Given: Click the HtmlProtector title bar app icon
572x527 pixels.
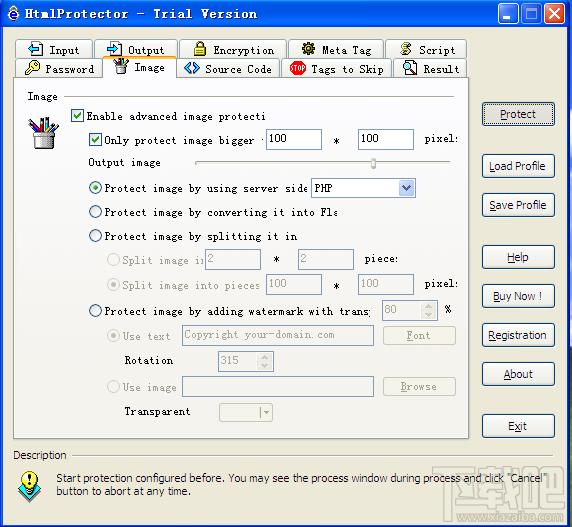Looking at the screenshot, I should pyautogui.click(x=13, y=14).
